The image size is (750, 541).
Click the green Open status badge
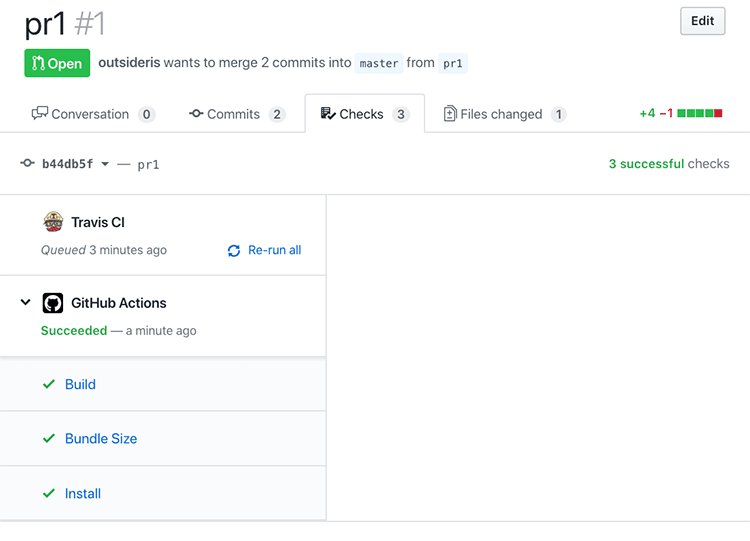point(57,63)
